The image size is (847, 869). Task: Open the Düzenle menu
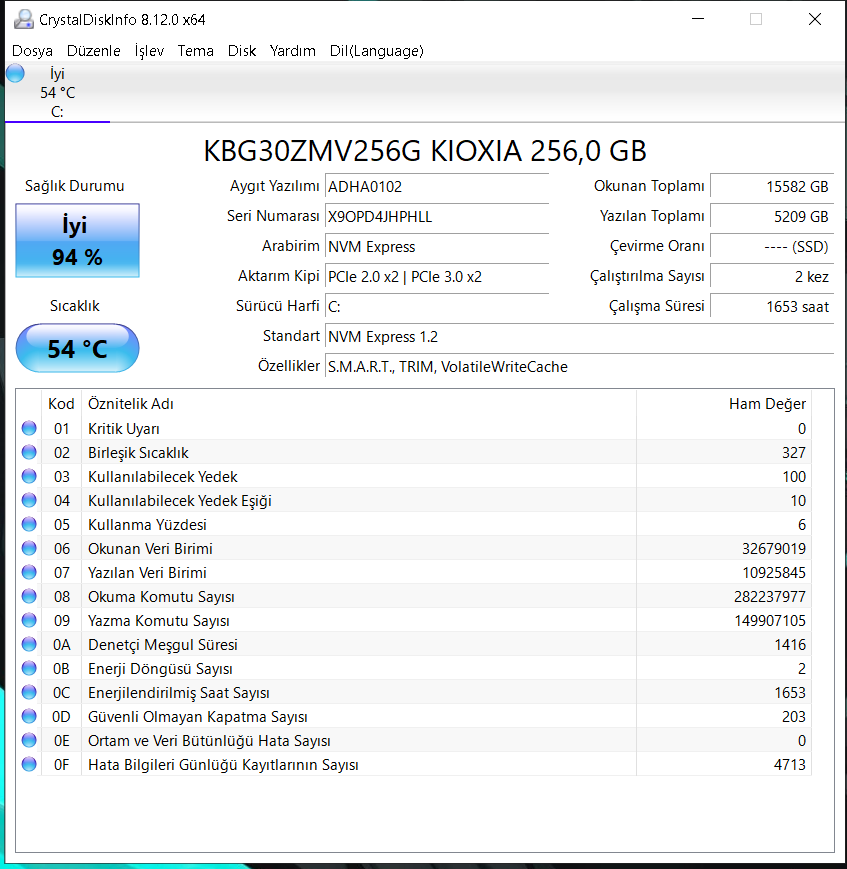(93, 51)
